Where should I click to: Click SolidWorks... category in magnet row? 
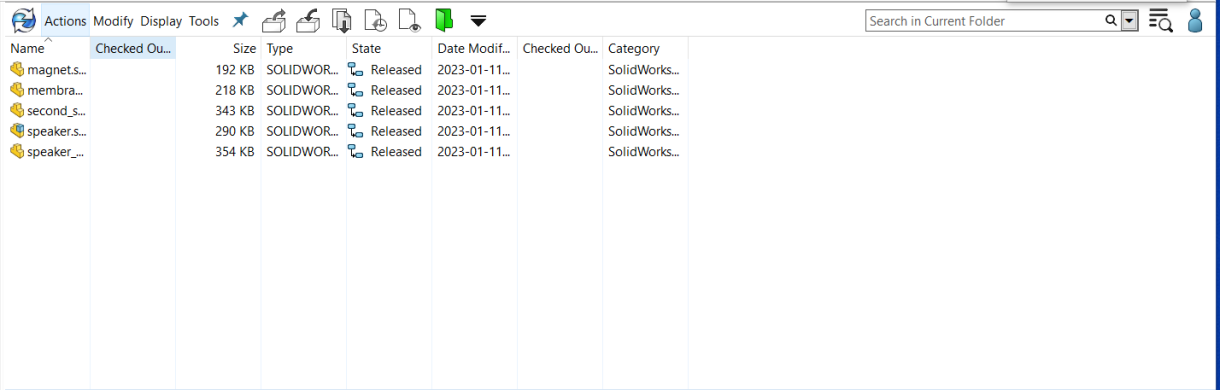click(x=644, y=70)
